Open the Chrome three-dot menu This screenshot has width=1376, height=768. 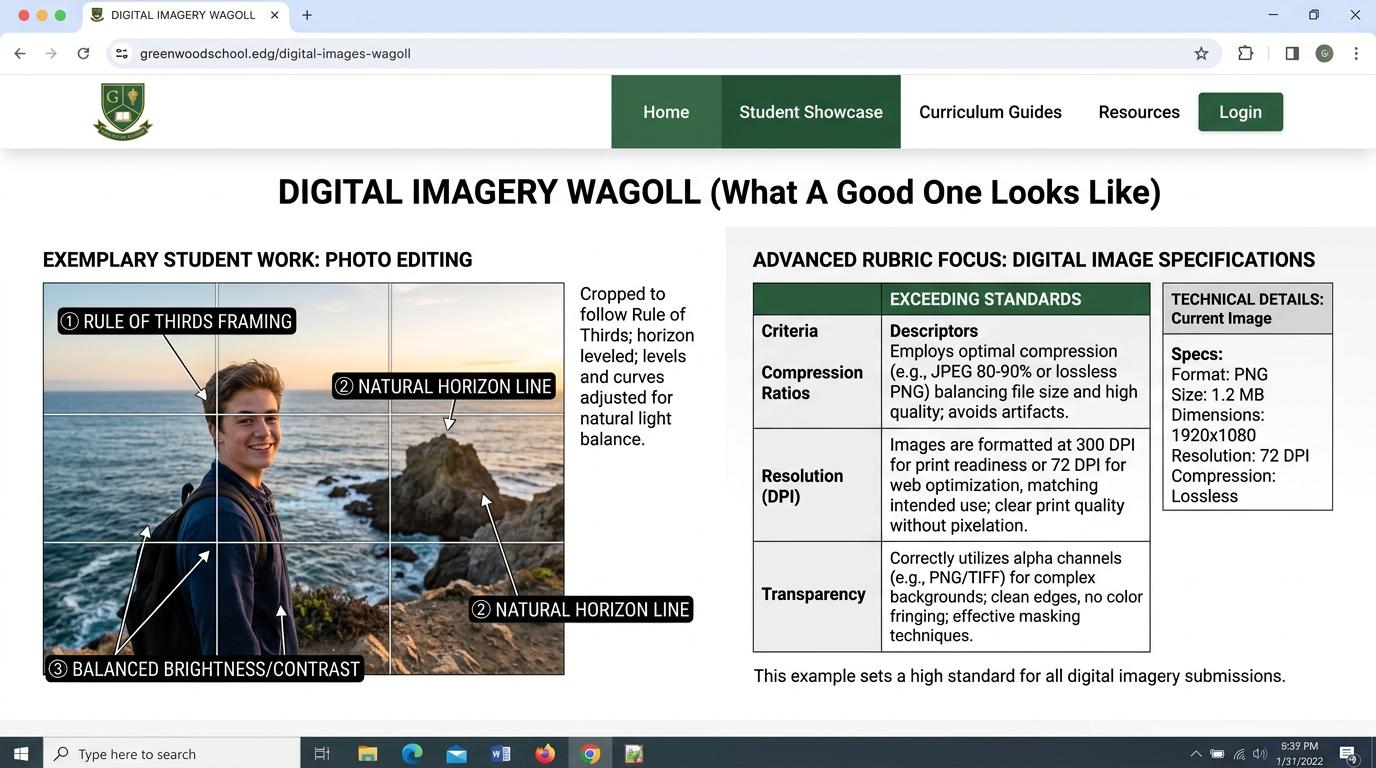click(1356, 53)
